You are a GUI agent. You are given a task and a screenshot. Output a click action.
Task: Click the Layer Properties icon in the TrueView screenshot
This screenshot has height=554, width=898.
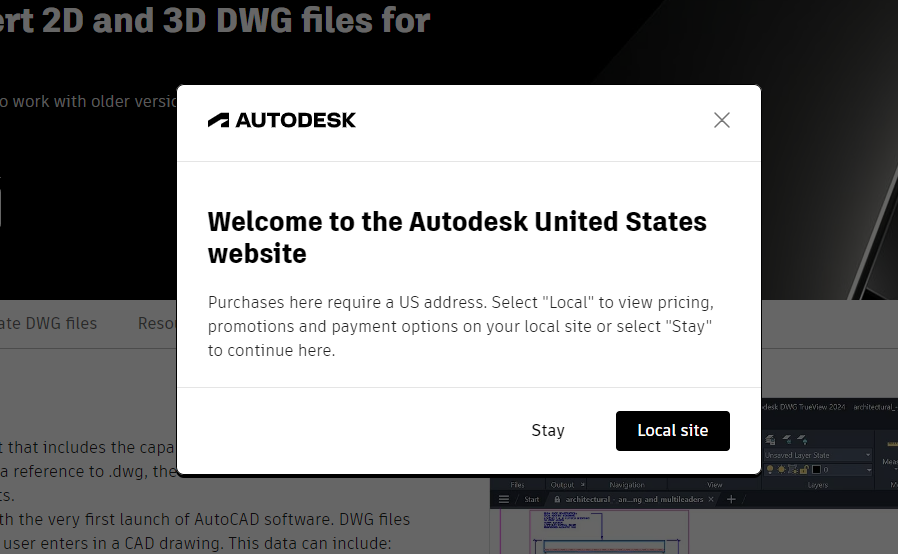(x=770, y=440)
